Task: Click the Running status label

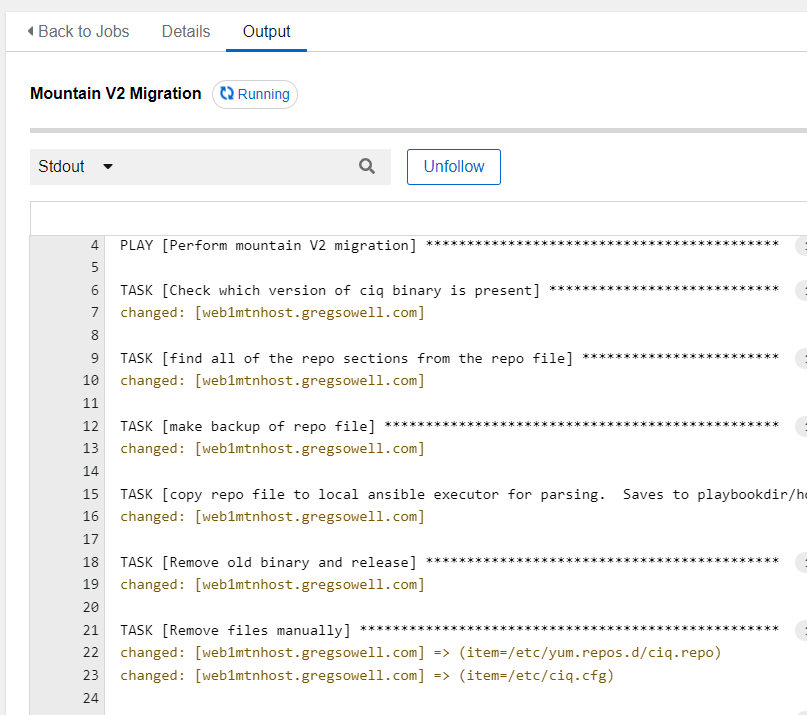Action: coord(263,94)
